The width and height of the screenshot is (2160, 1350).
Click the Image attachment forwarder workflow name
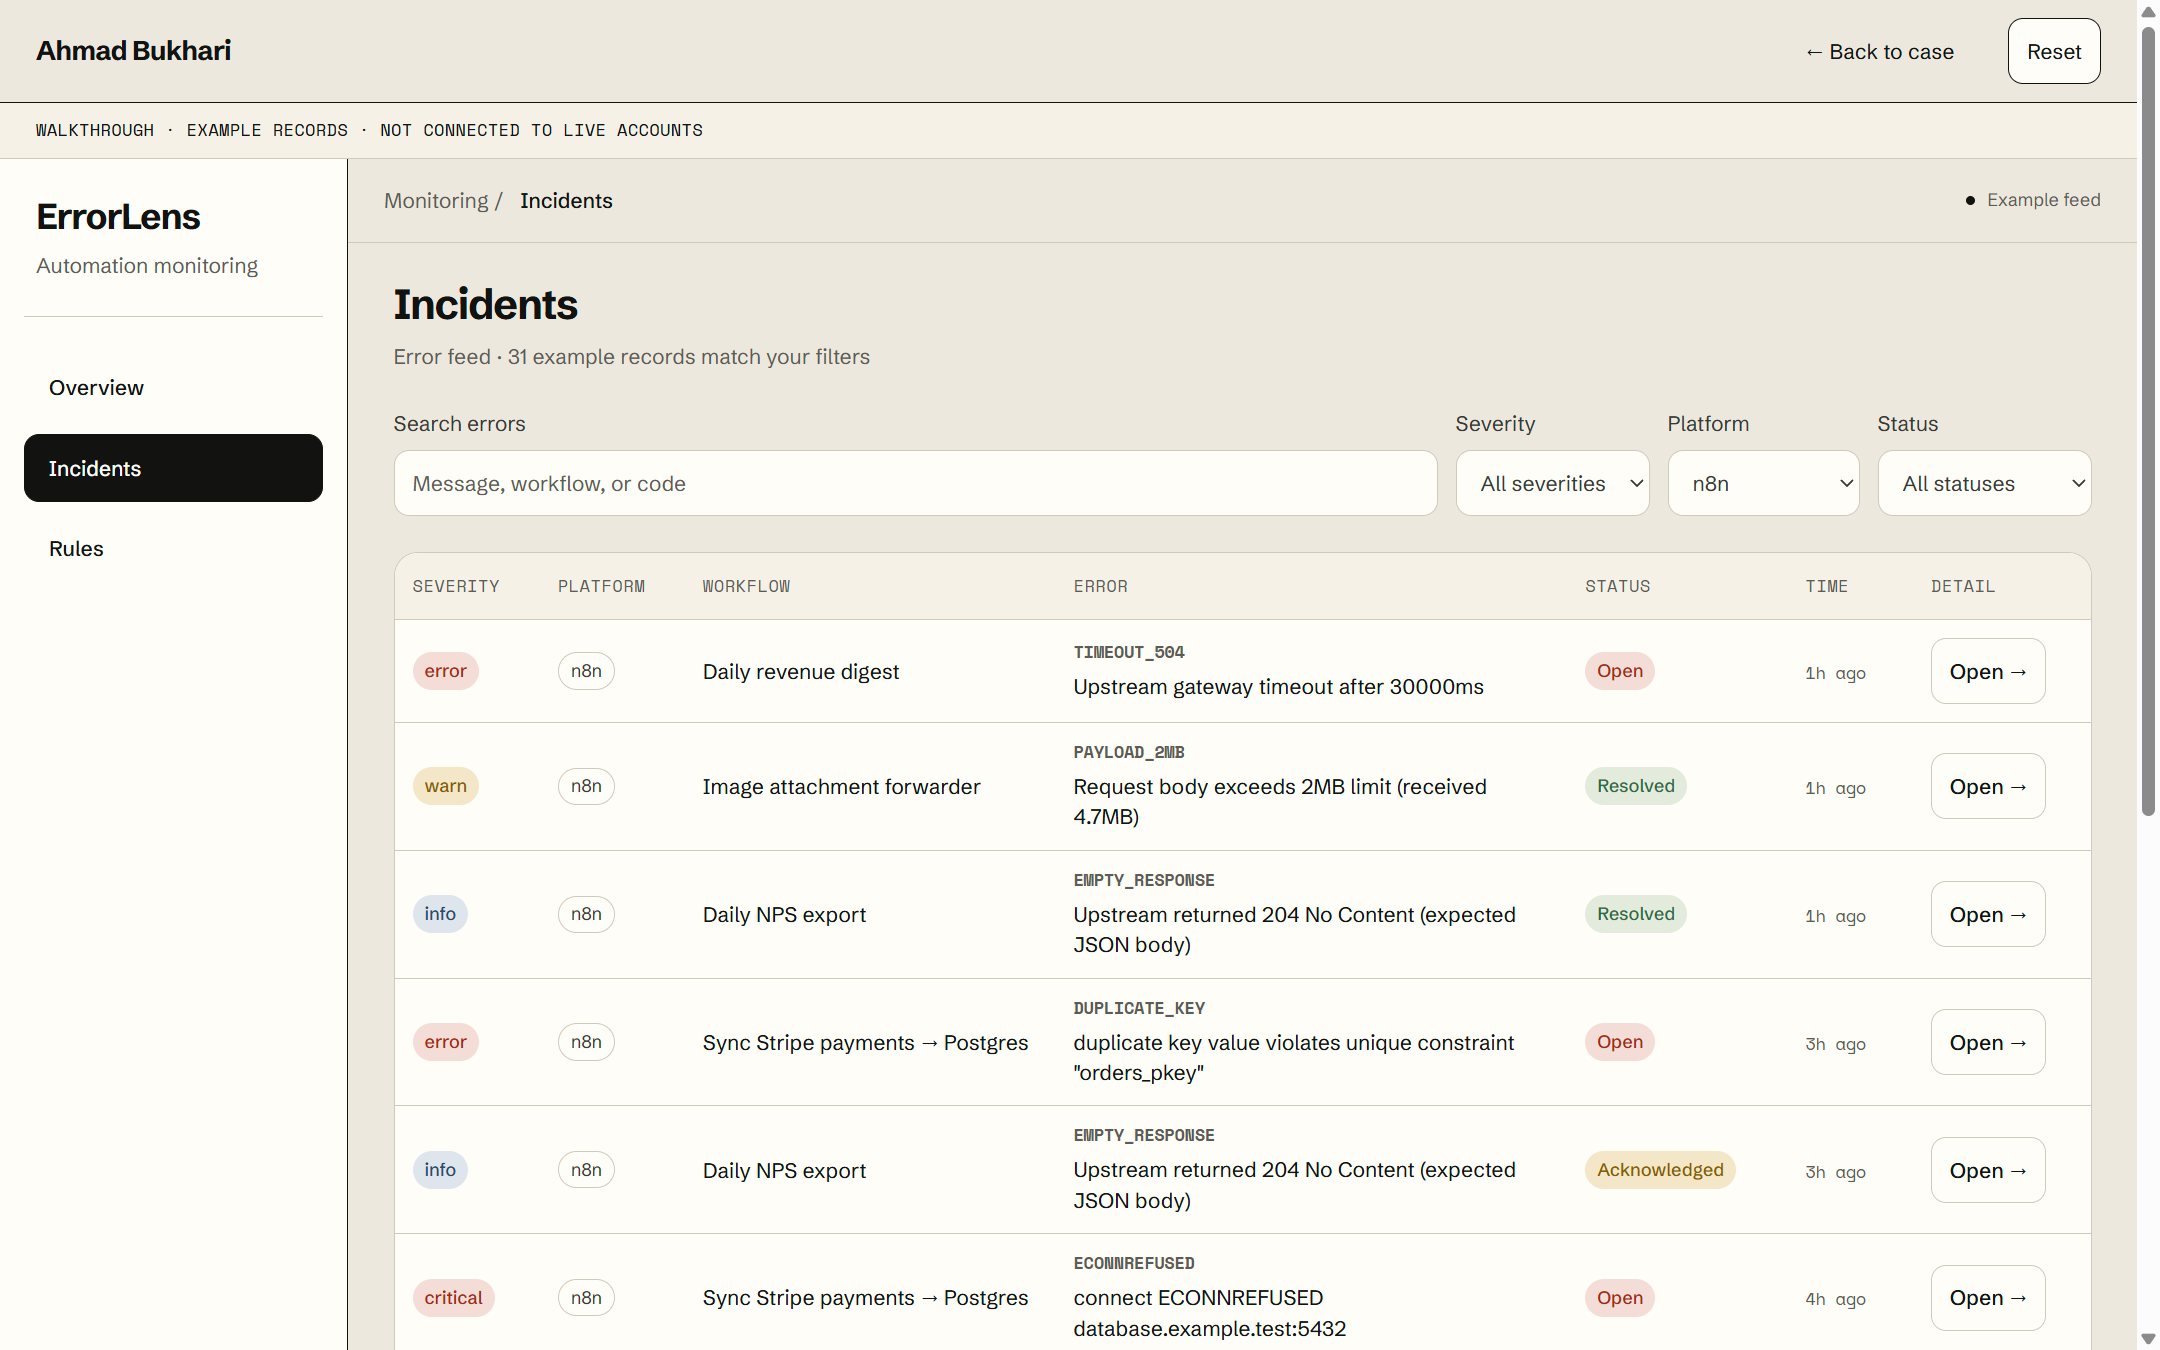coord(841,787)
